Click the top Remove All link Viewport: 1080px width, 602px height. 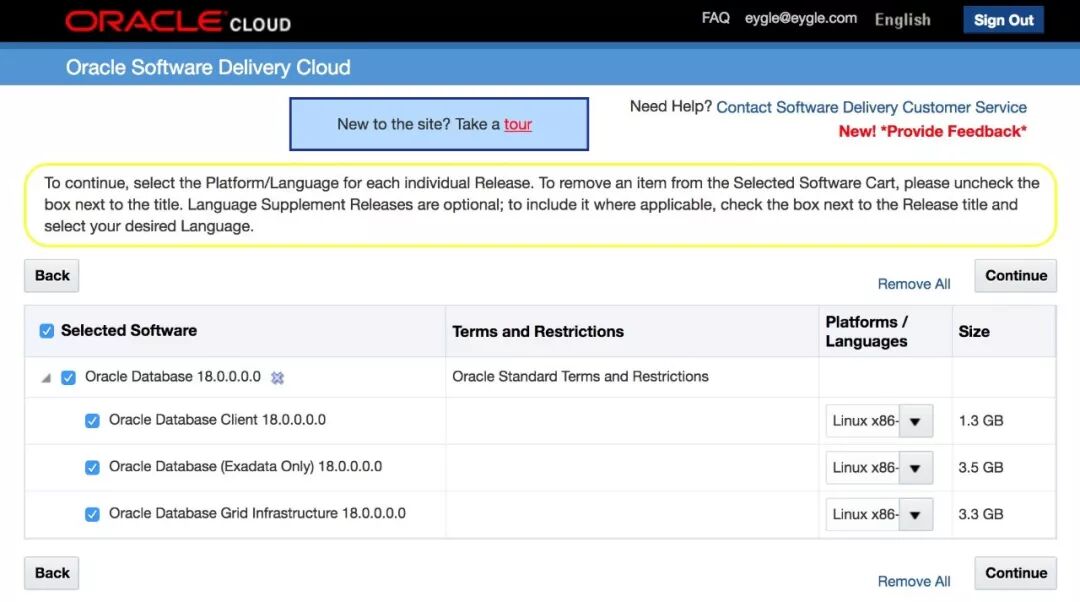click(913, 284)
